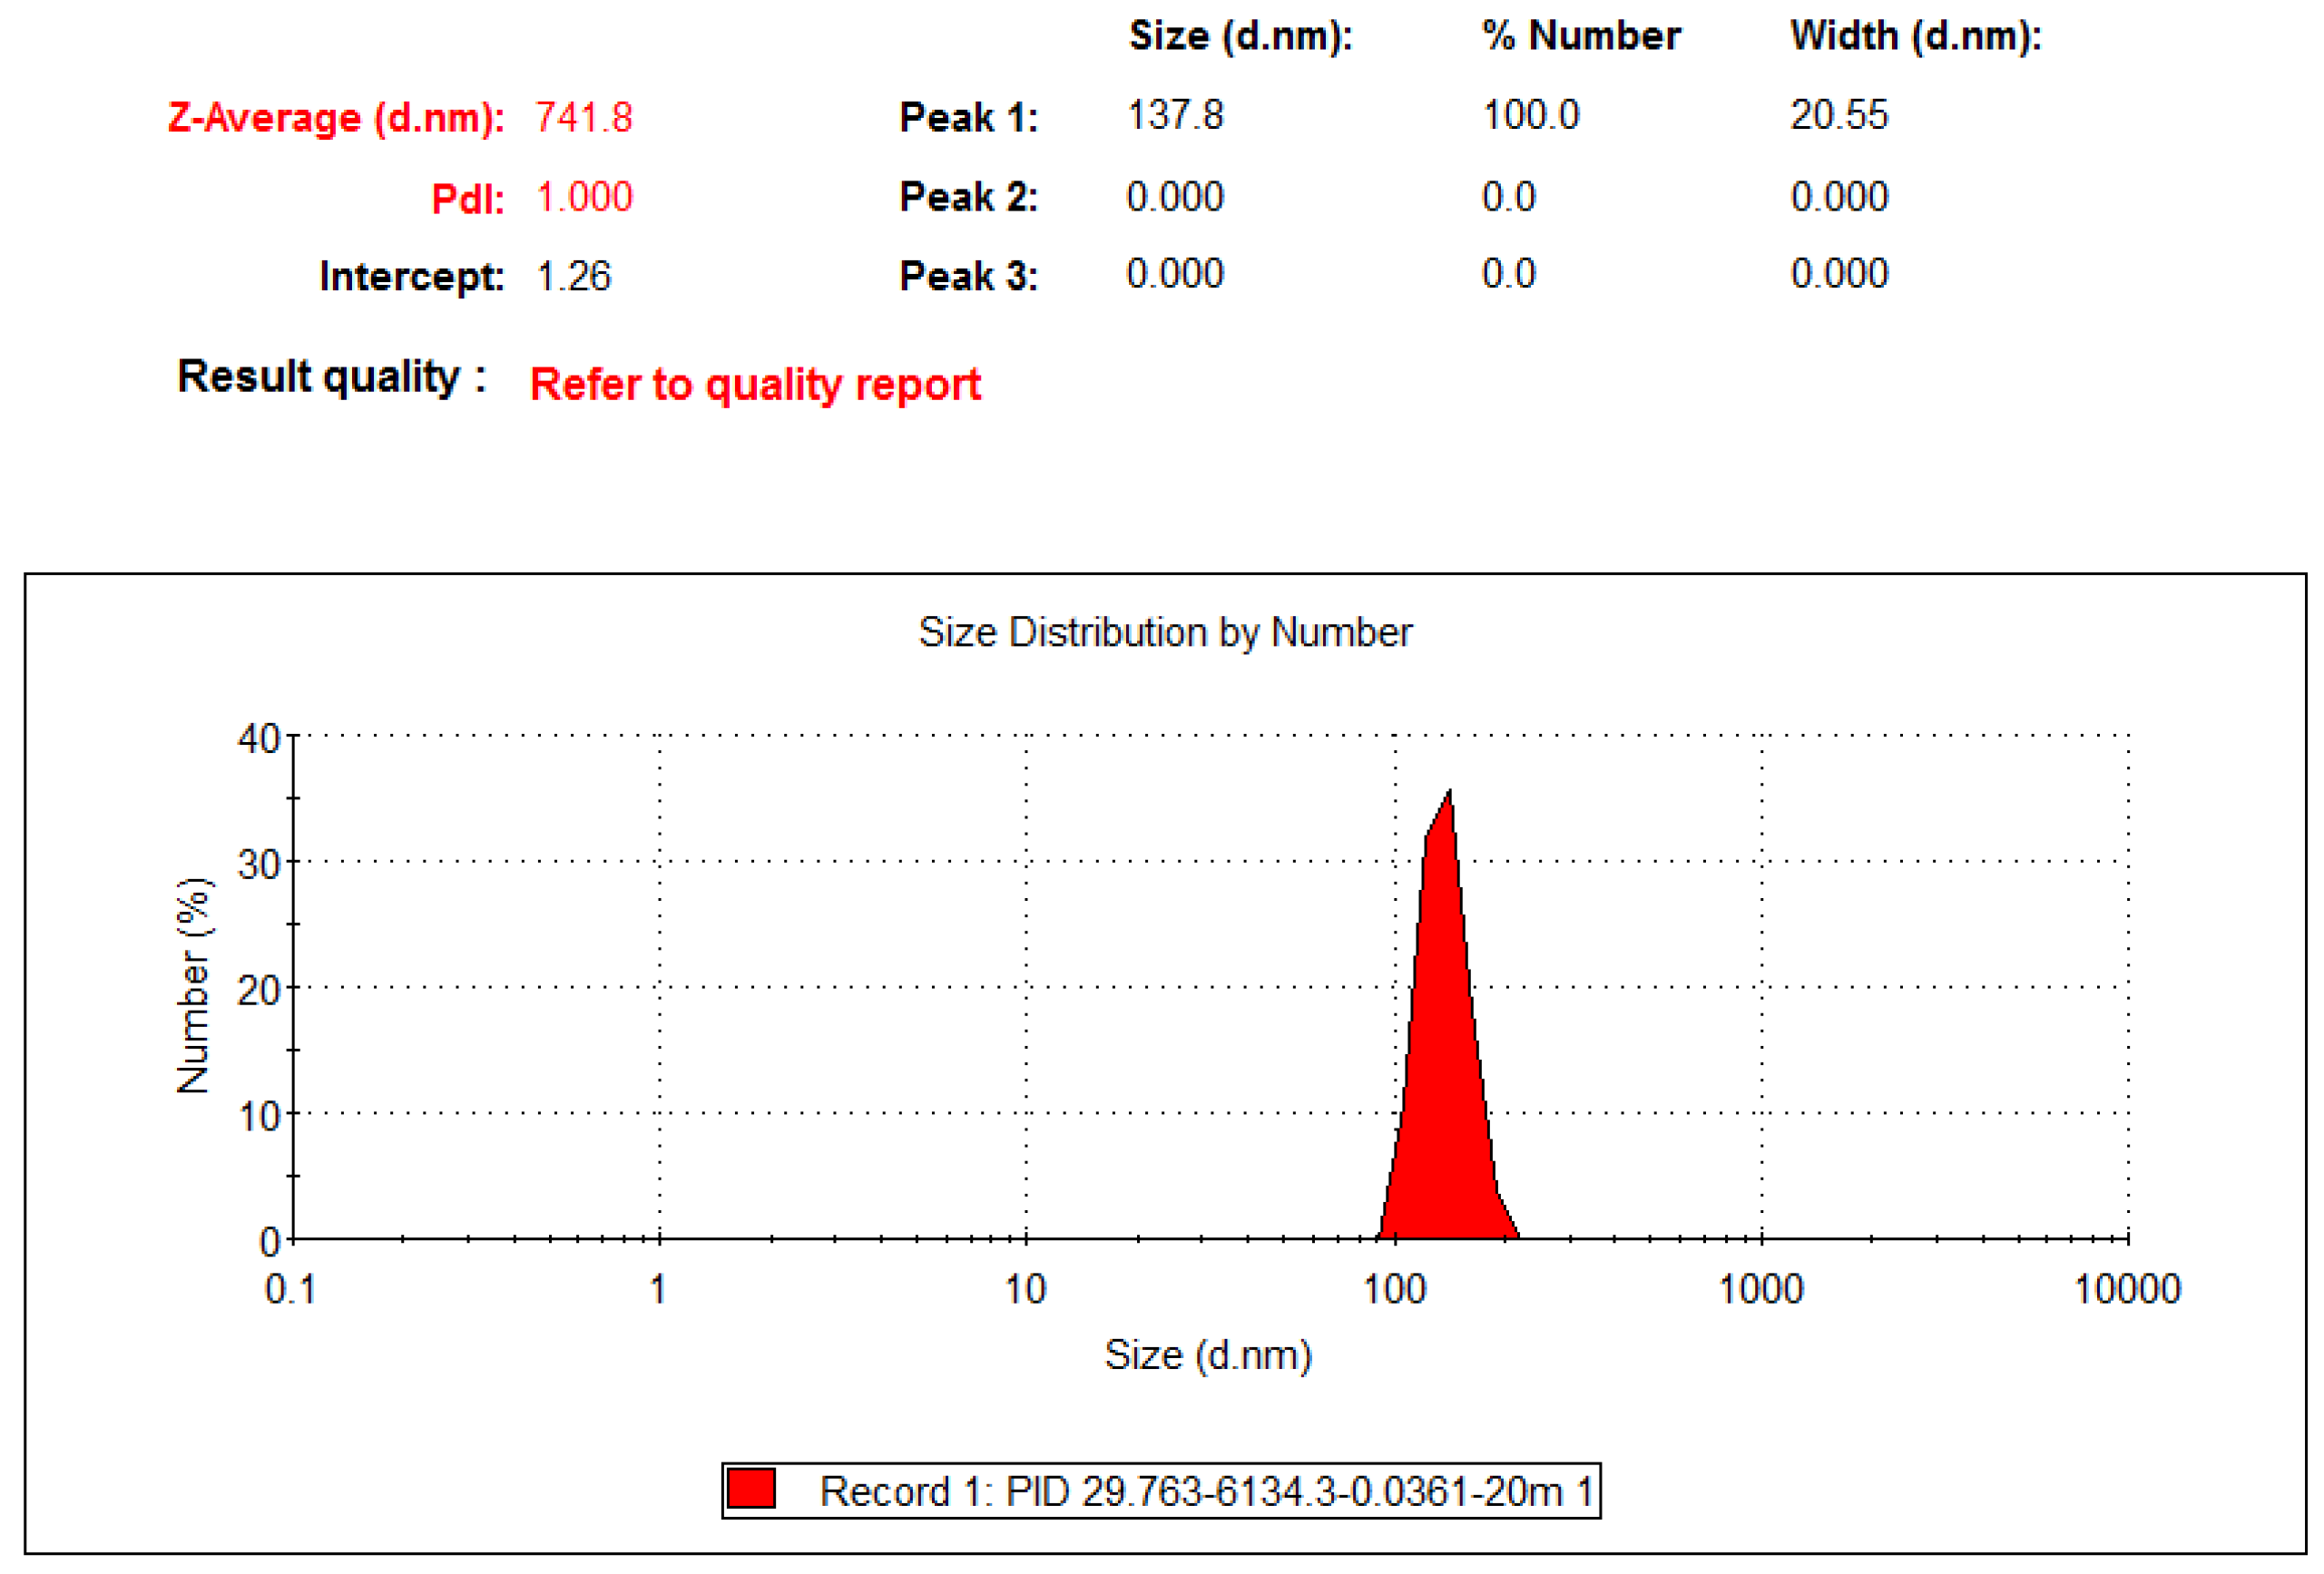Click the "Width (d.nm):" column header

[1915, 36]
